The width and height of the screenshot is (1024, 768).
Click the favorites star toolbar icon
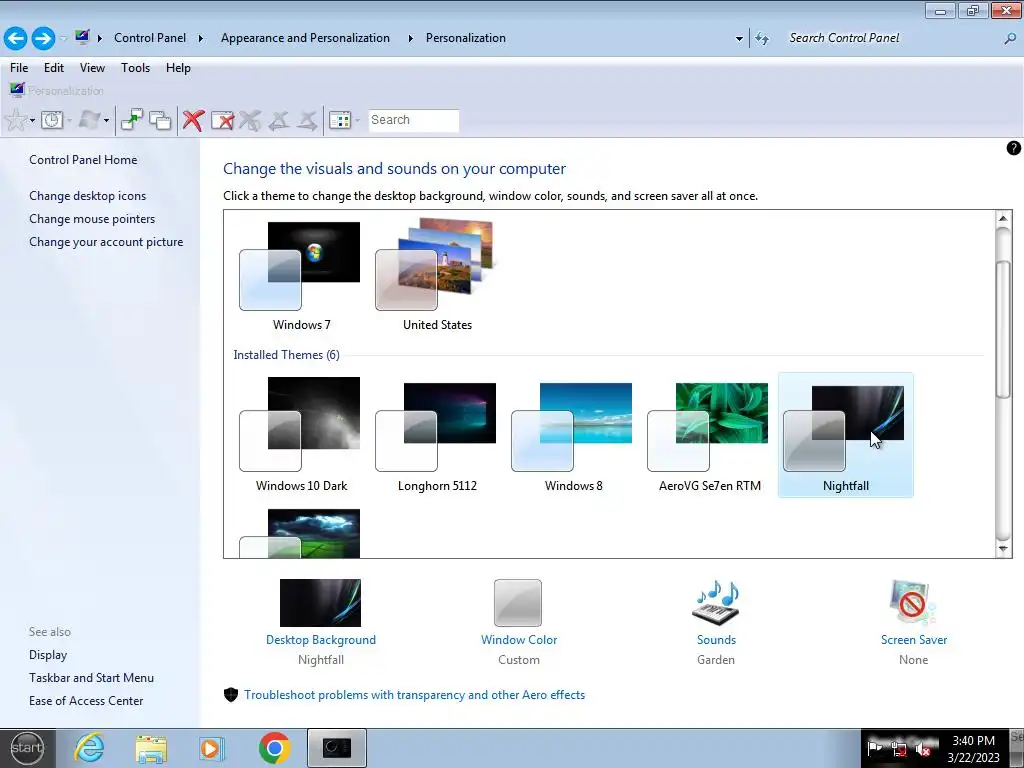point(16,120)
